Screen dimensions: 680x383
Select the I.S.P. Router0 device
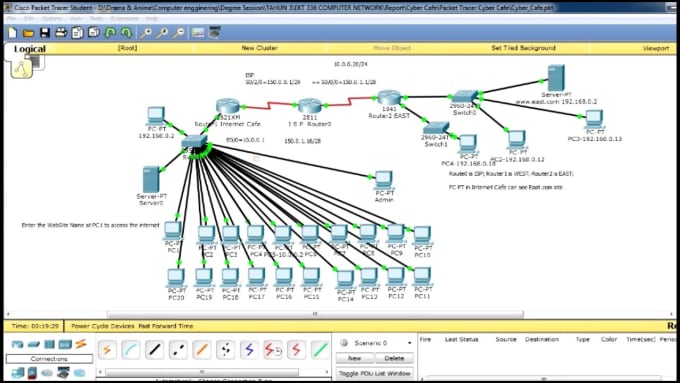coord(310,105)
